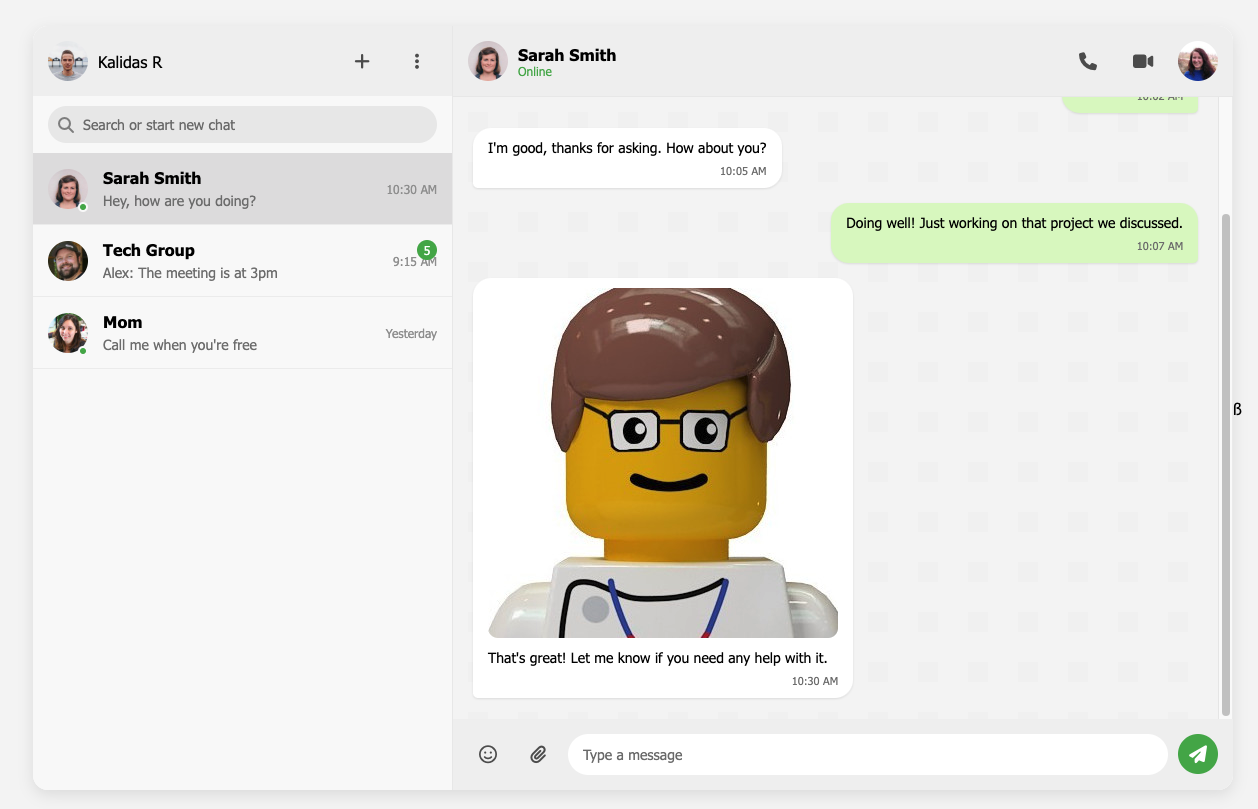Click the green 'Online' status text

[535, 72]
